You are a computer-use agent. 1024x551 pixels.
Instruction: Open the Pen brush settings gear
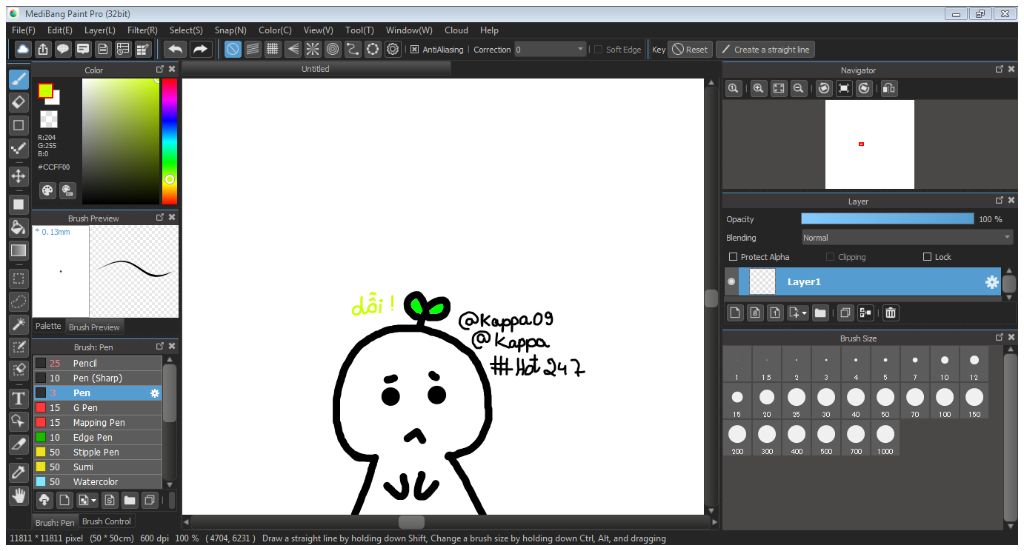tap(155, 393)
